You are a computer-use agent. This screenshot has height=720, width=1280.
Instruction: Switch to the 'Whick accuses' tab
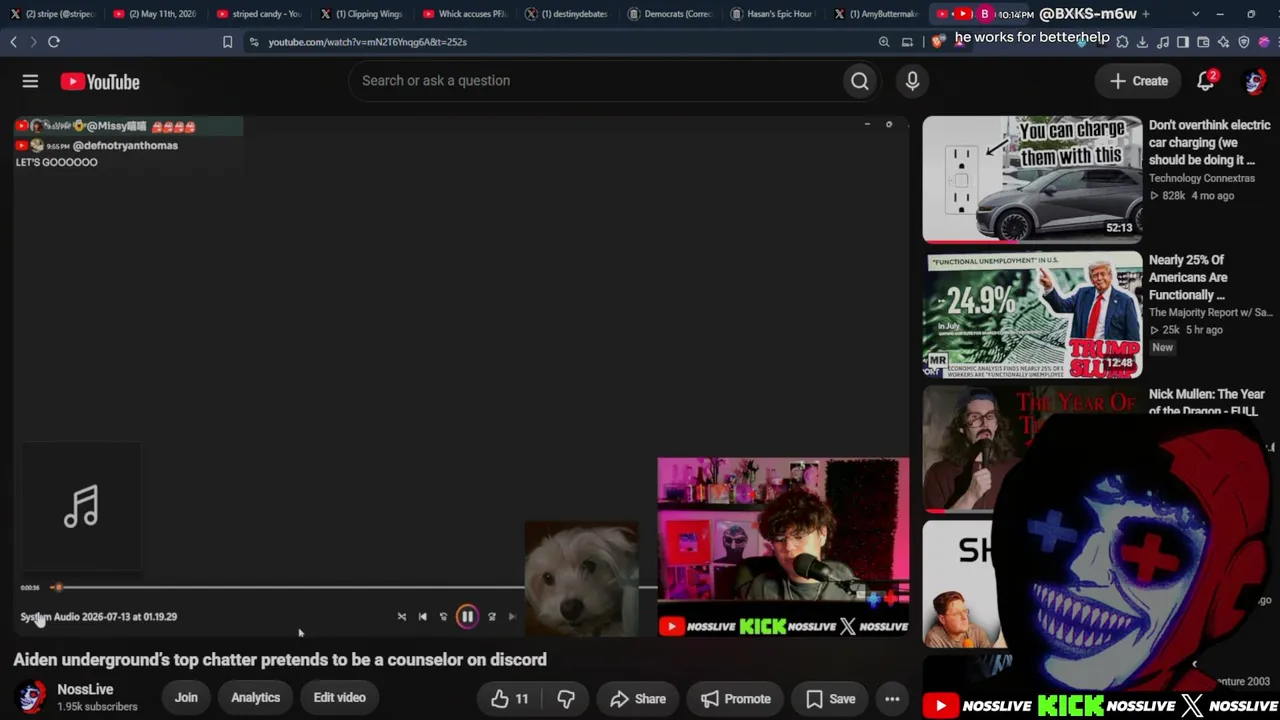[465, 14]
